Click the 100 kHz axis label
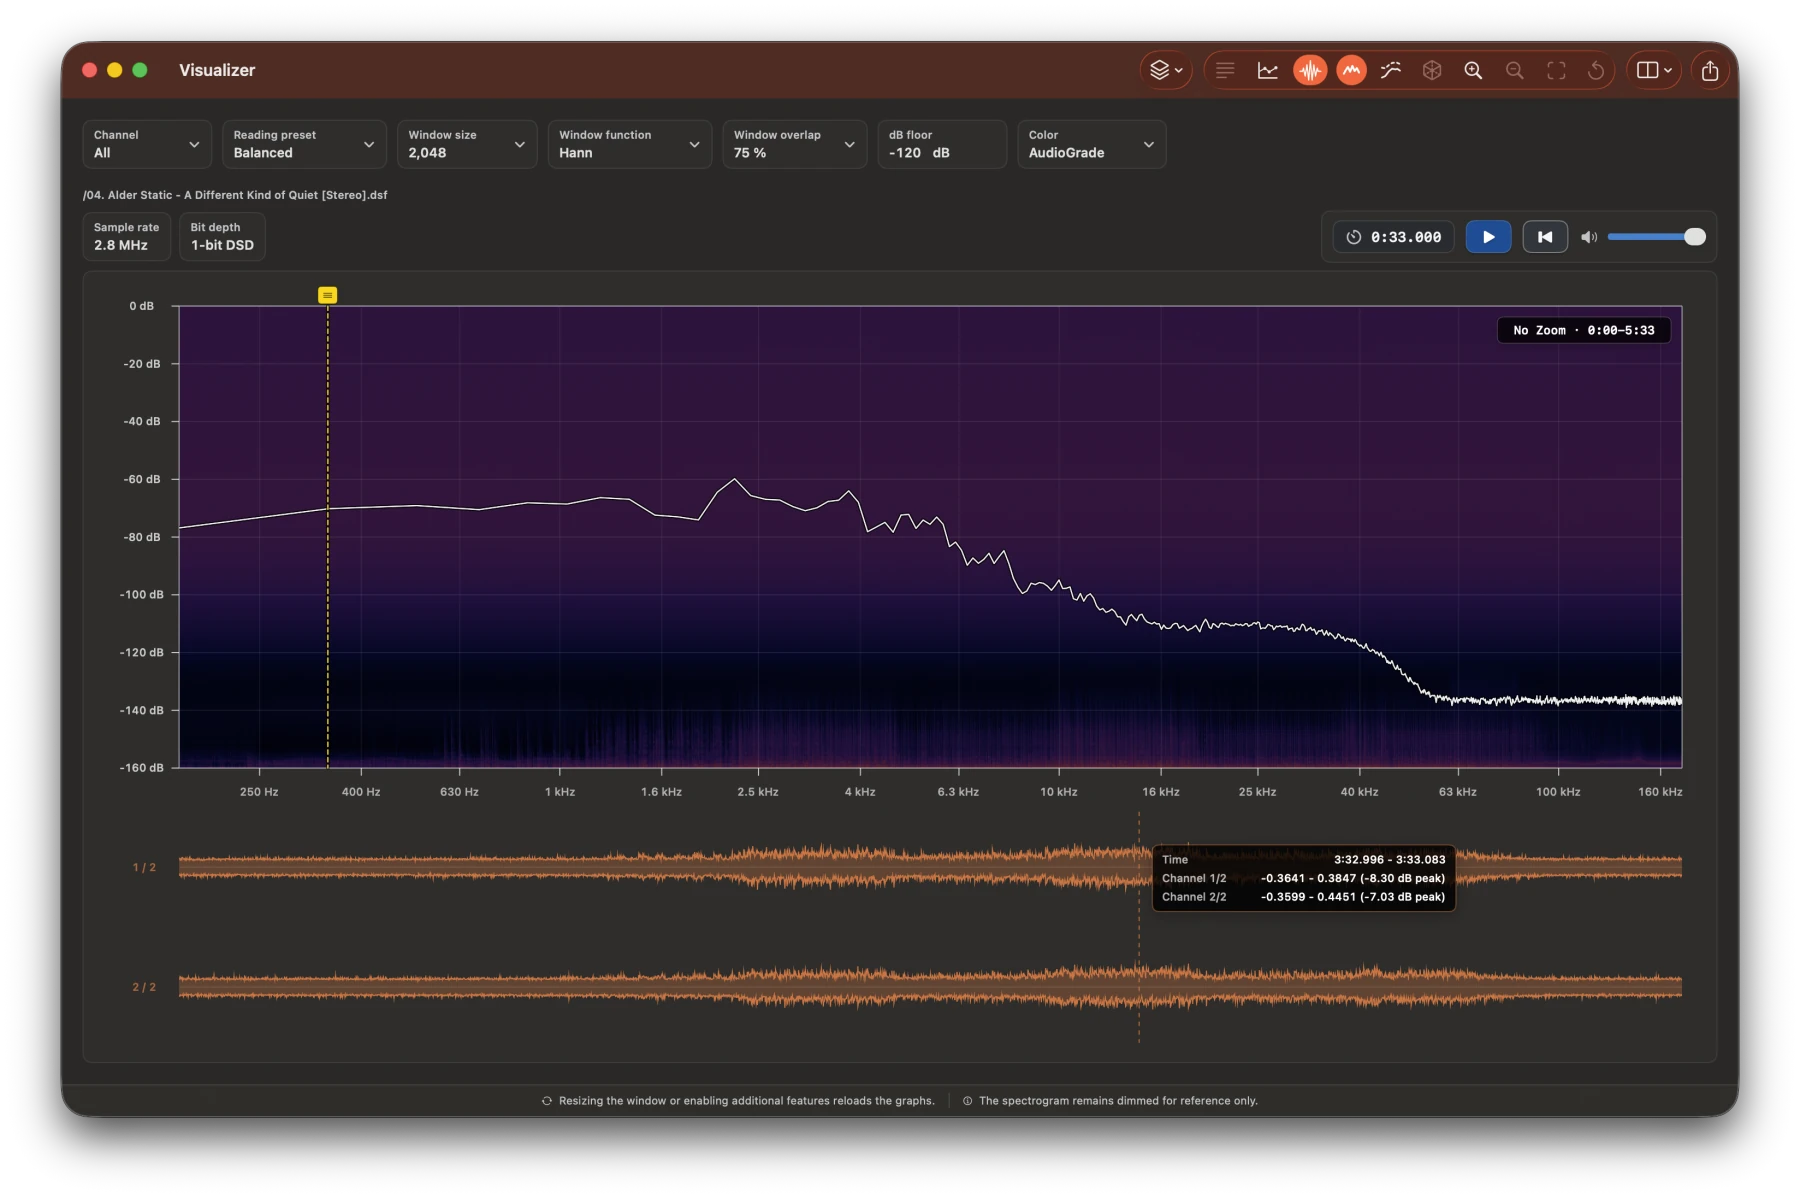Screen dimensions: 1800x1198 (x=1558, y=792)
